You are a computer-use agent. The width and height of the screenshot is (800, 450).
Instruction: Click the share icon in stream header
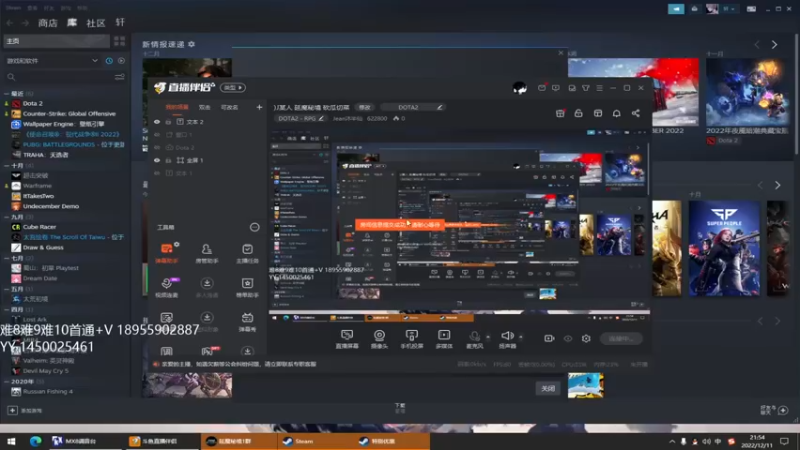(636, 113)
